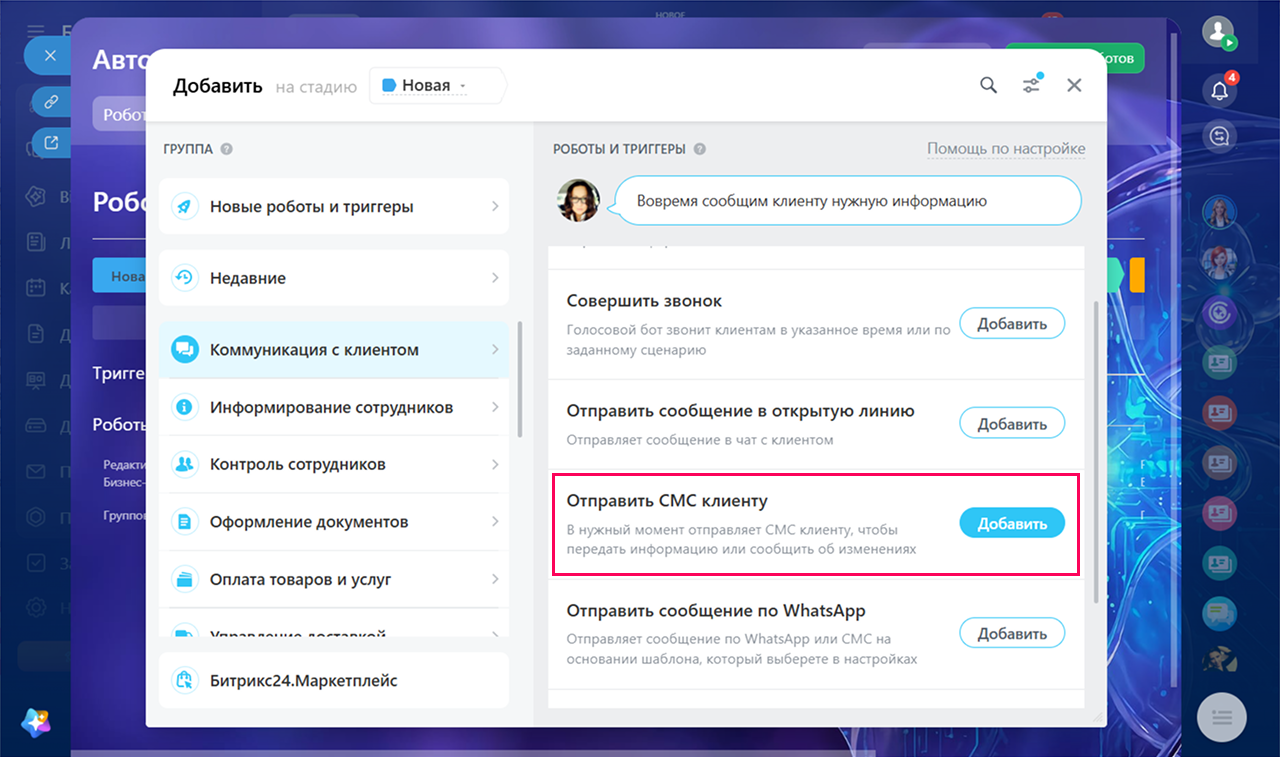1280x757 pixels.
Task: Open the CoPilot star icon bottom left
Action: coord(36,721)
